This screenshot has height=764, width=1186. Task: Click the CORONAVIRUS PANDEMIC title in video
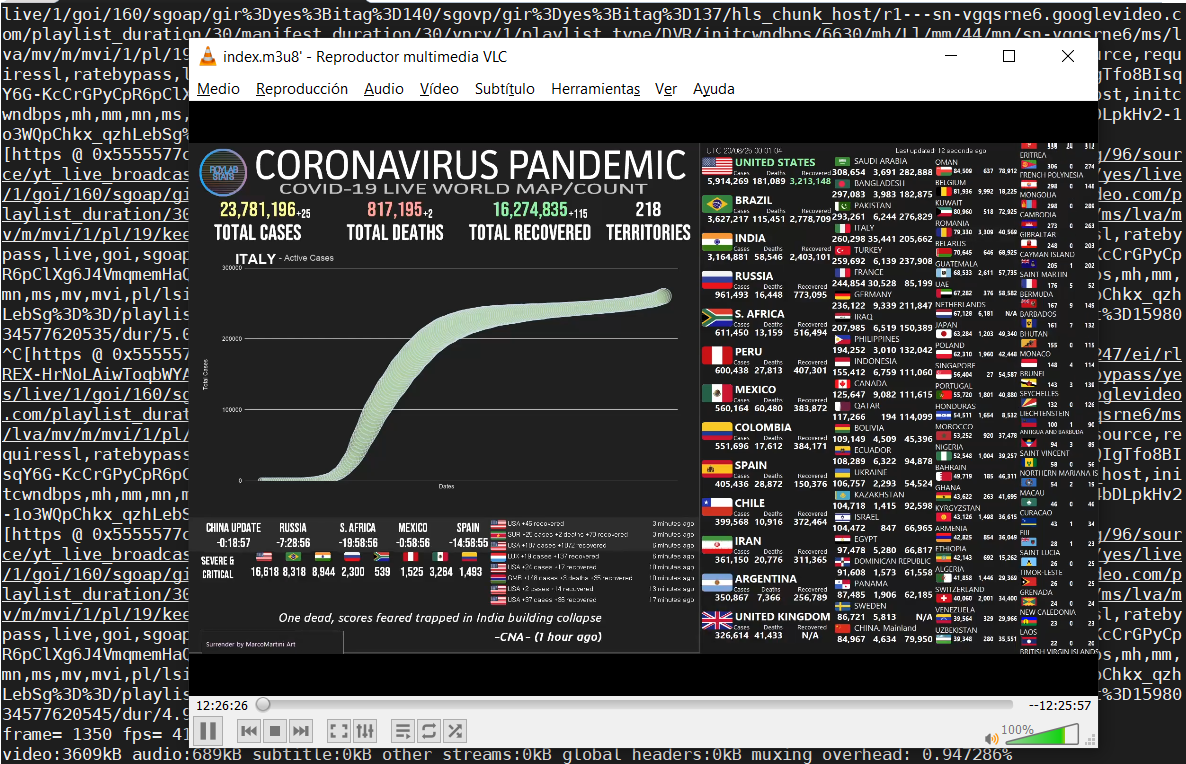(470, 165)
